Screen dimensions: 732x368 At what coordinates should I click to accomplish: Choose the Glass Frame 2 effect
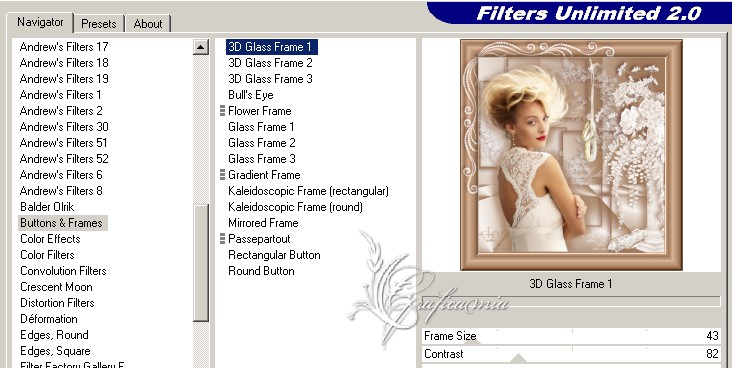262,142
